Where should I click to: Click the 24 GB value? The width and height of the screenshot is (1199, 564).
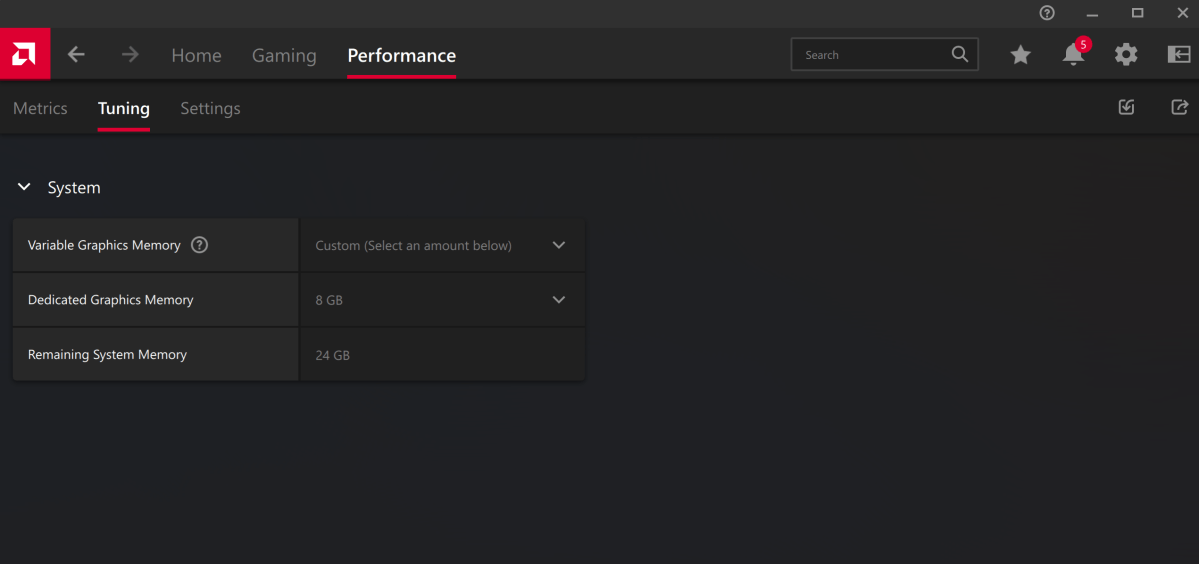pyautogui.click(x=333, y=355)
